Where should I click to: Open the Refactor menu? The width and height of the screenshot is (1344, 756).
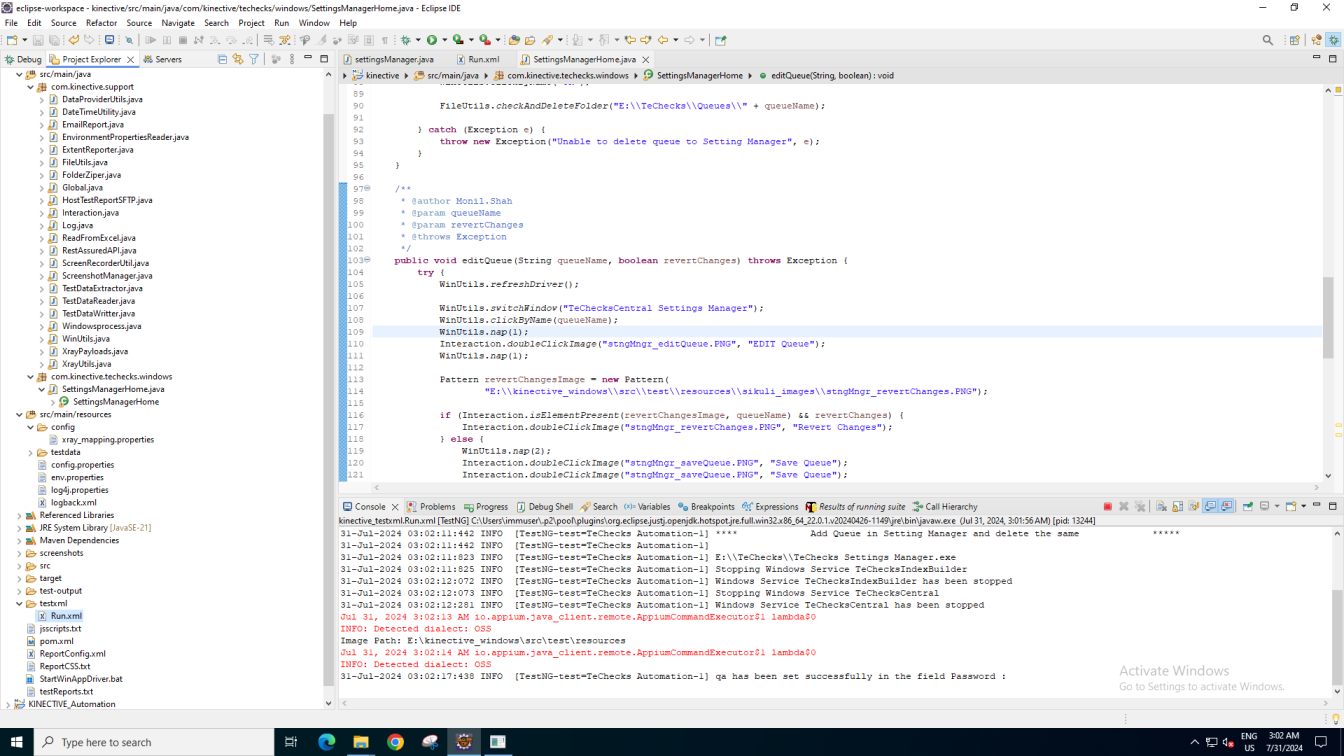(x=101, y=23)
